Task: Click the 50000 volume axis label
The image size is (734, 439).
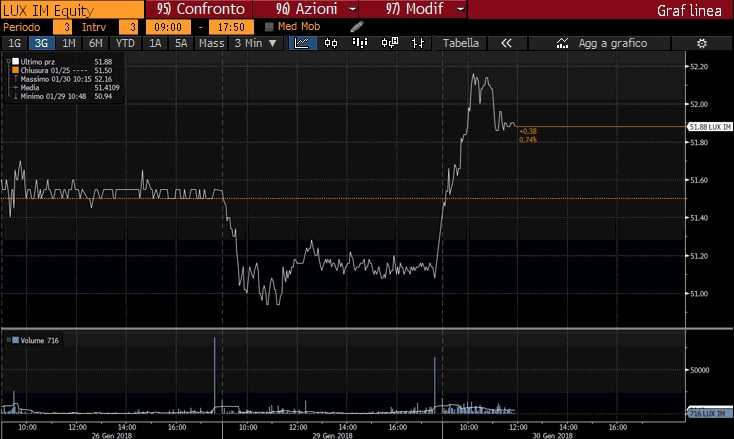Action: pos(699,370)
